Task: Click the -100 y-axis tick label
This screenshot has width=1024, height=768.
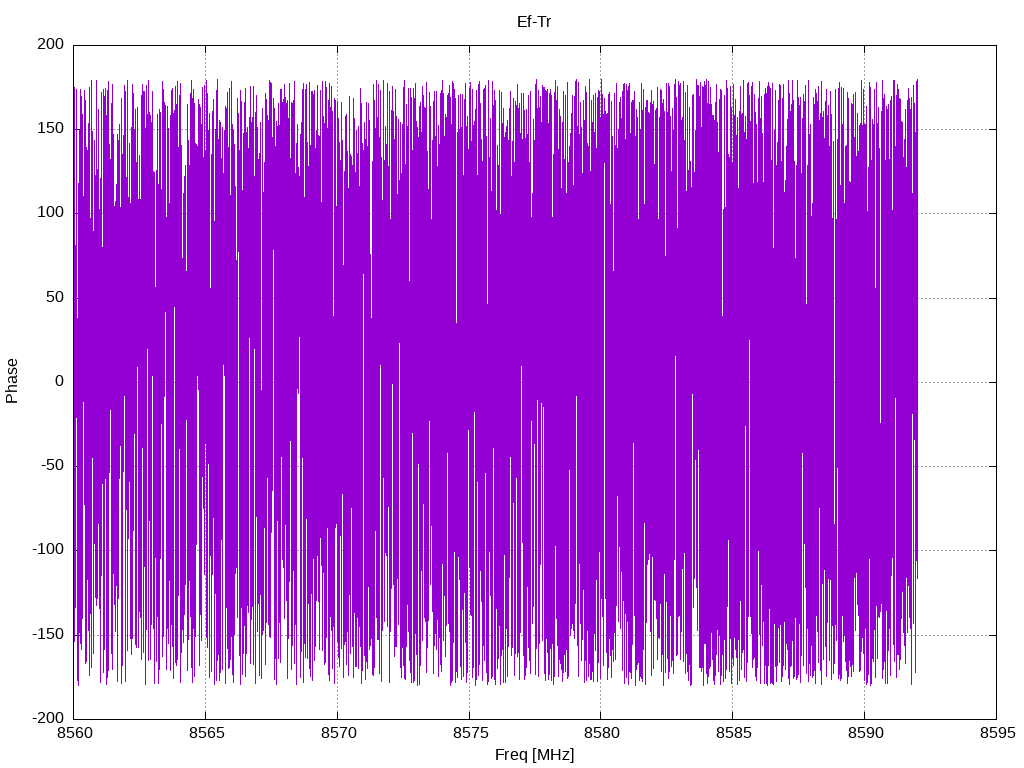Action: 48,550
